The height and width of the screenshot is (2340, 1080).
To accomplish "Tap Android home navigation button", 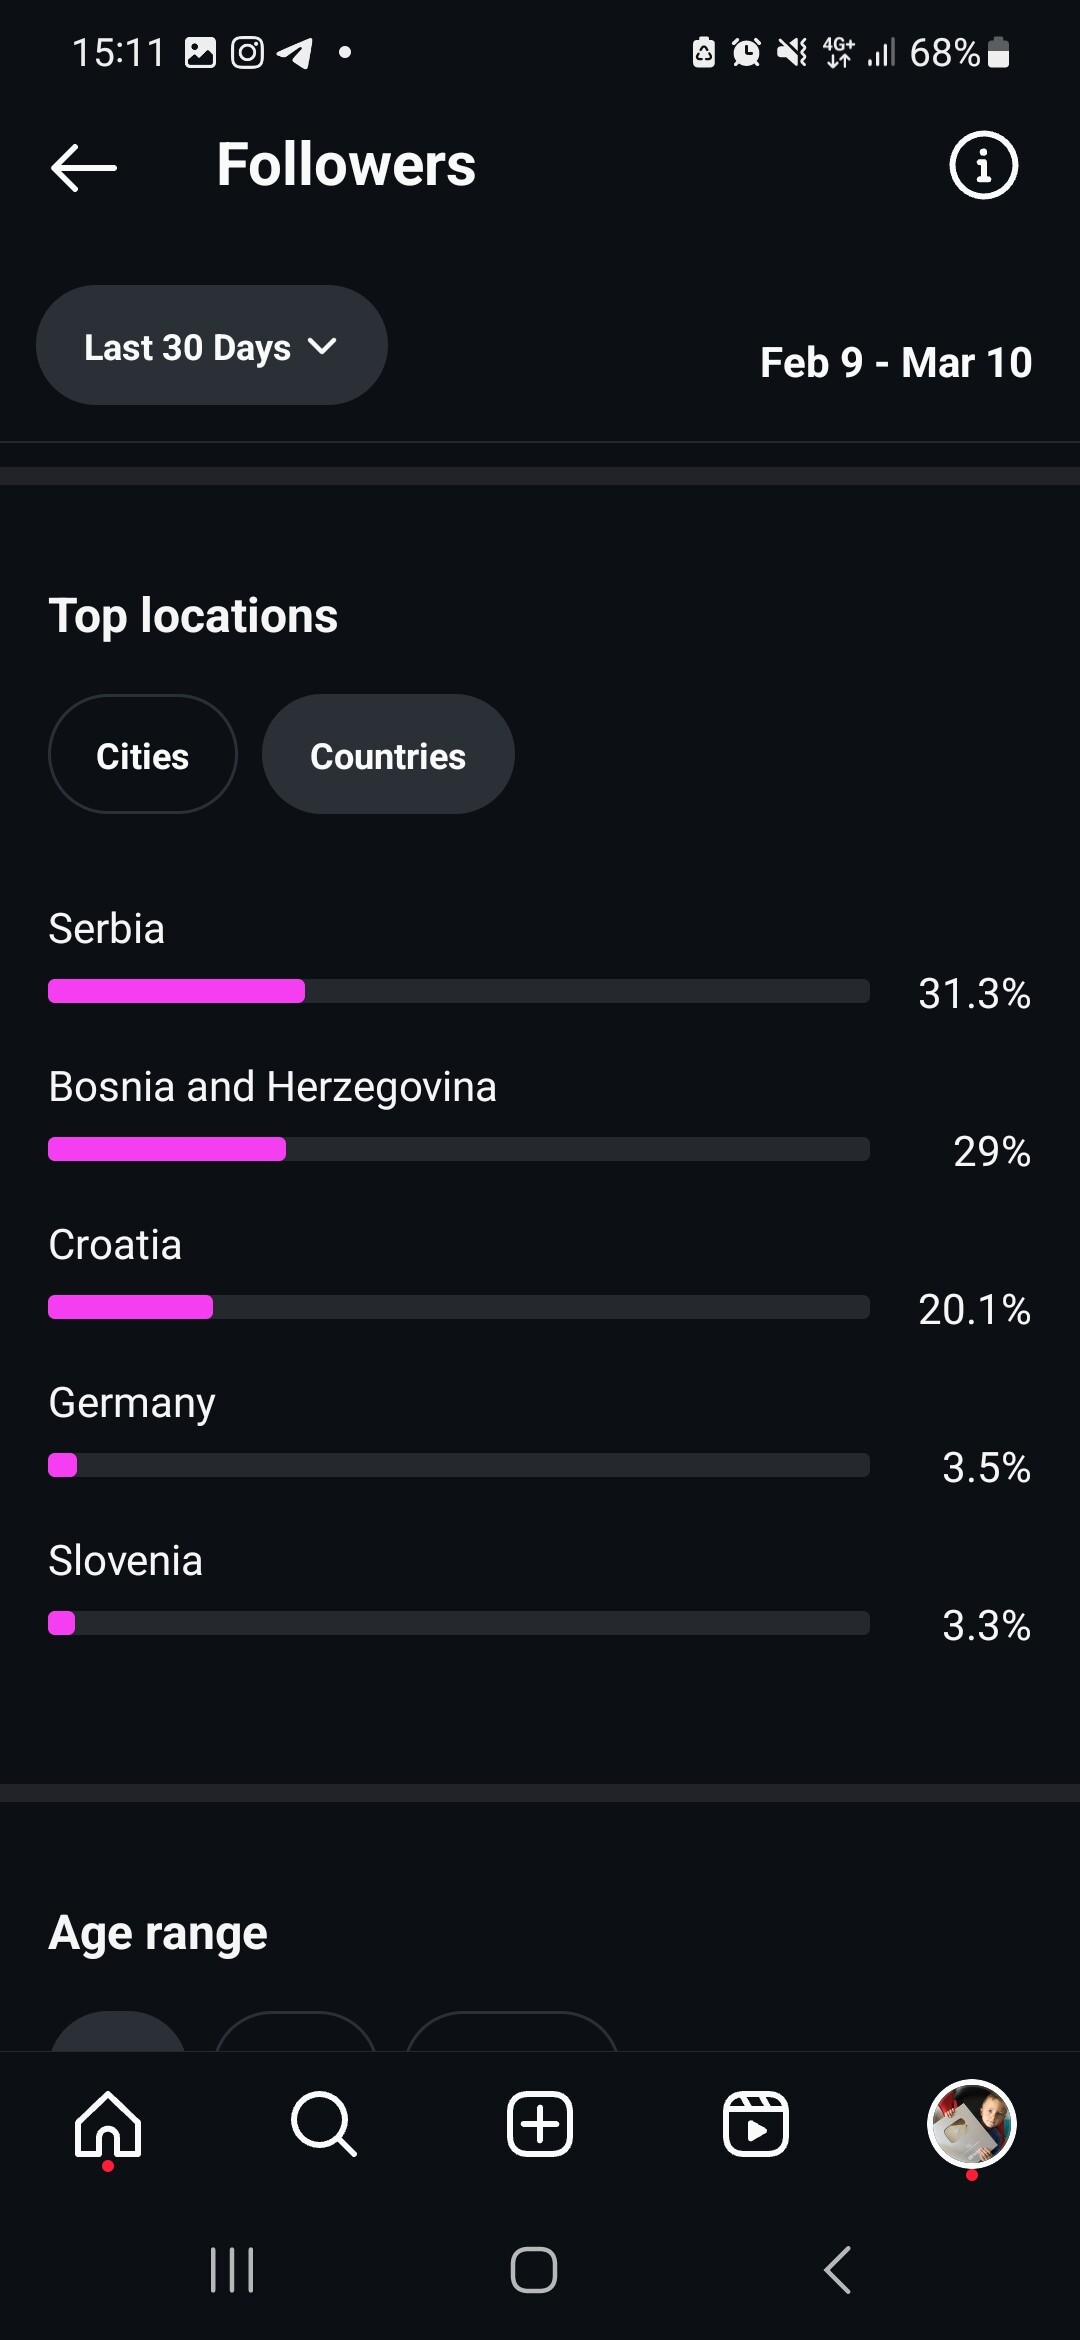I will pyautogui.click(x=534, y=2270).
